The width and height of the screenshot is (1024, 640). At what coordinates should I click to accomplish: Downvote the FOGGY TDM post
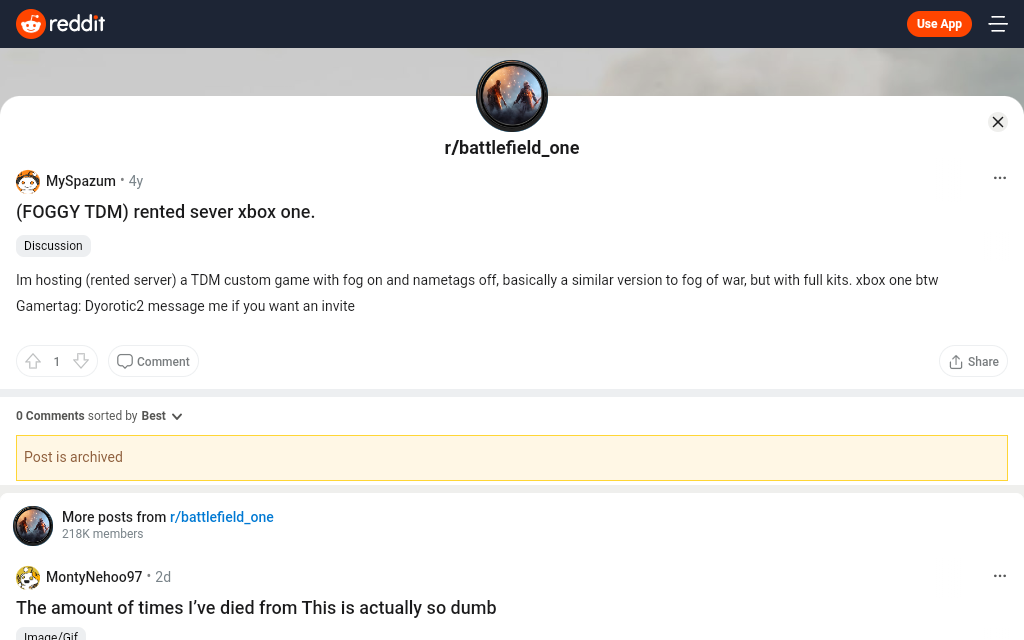click(x=81, y=361)
